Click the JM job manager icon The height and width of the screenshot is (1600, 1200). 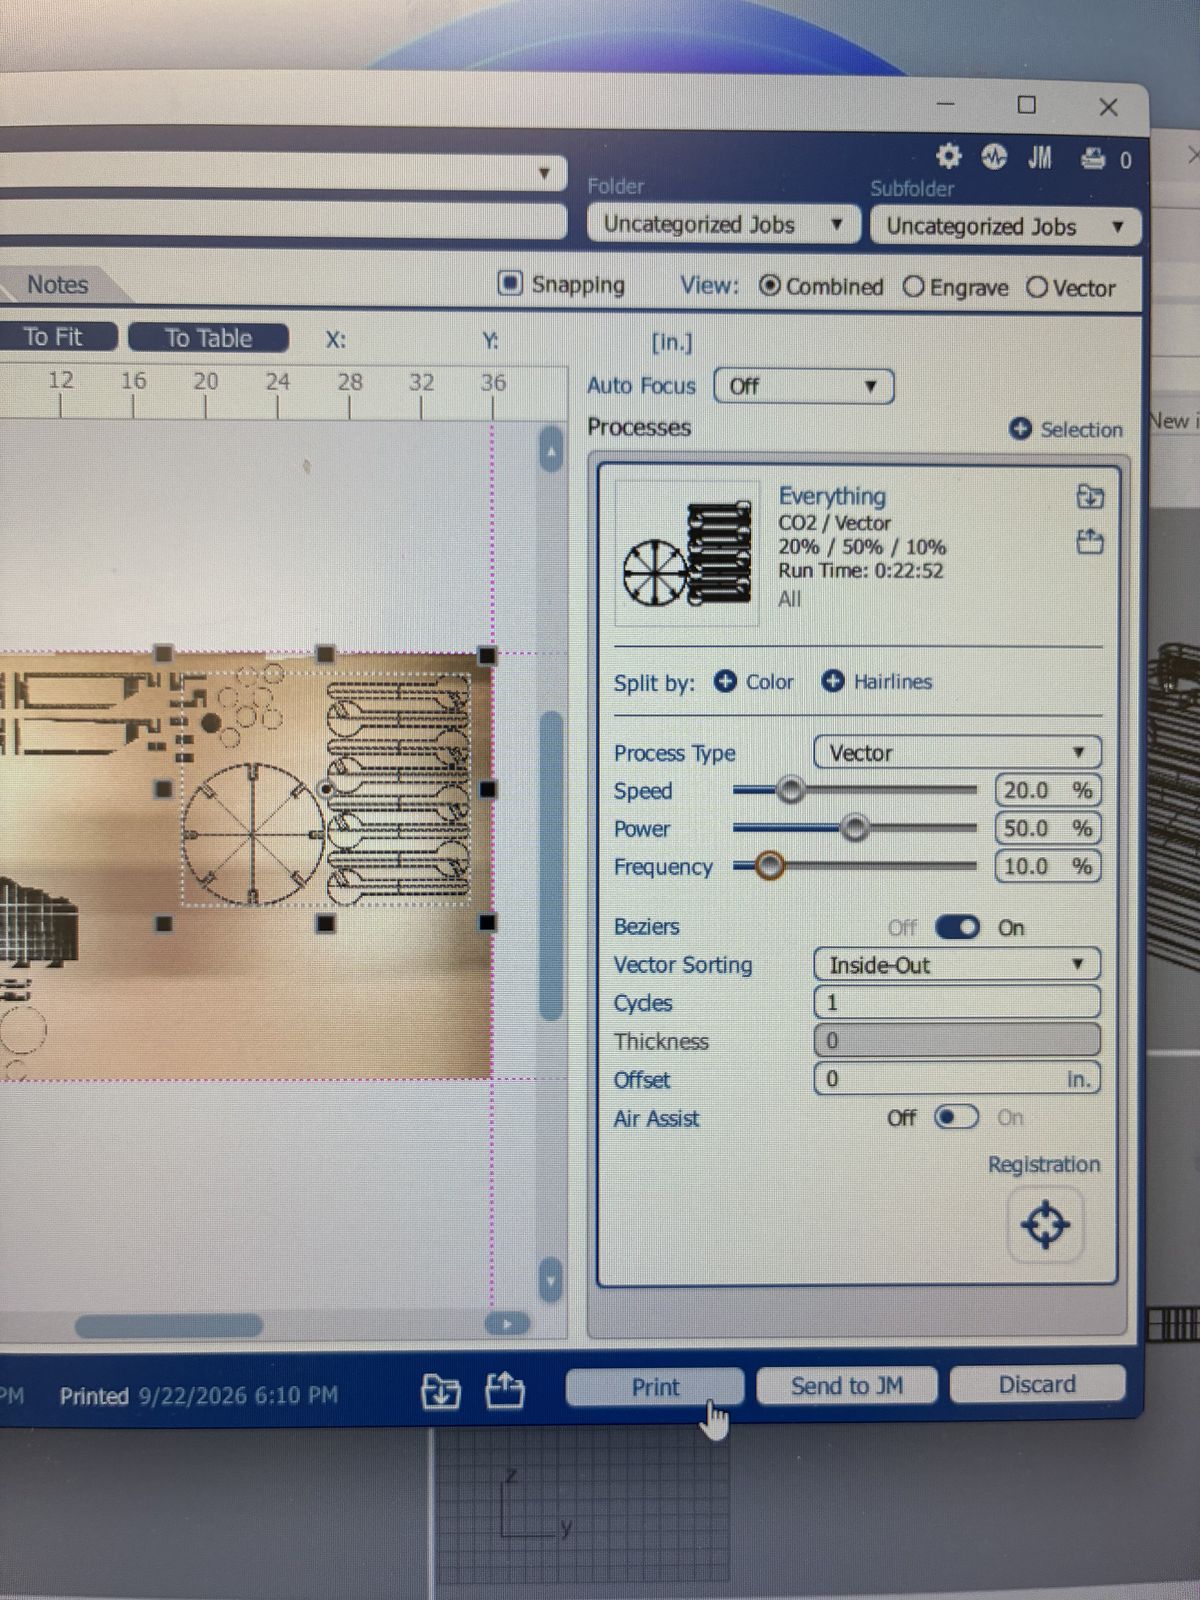coord(1040,157)
